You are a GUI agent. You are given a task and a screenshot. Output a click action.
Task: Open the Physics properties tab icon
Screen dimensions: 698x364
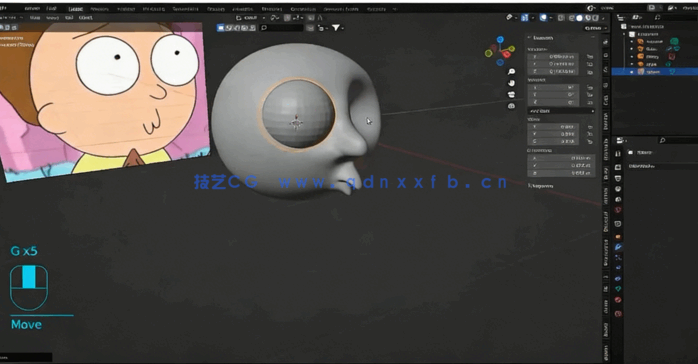coord(618,268)
